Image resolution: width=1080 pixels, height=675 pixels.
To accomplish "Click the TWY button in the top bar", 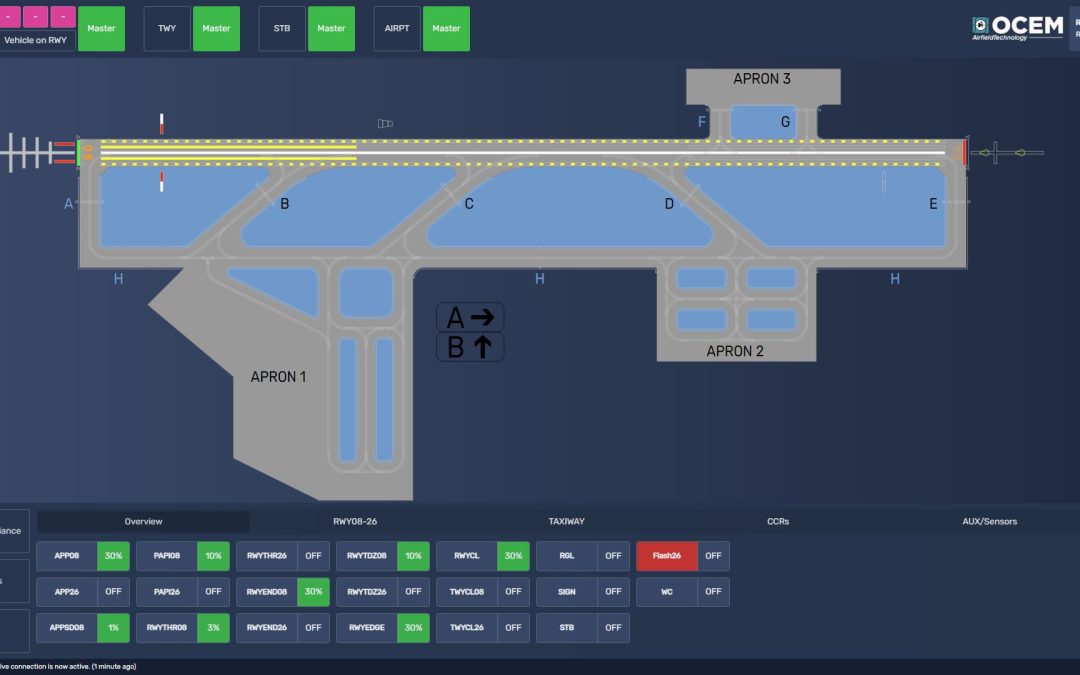I will 167,28.
